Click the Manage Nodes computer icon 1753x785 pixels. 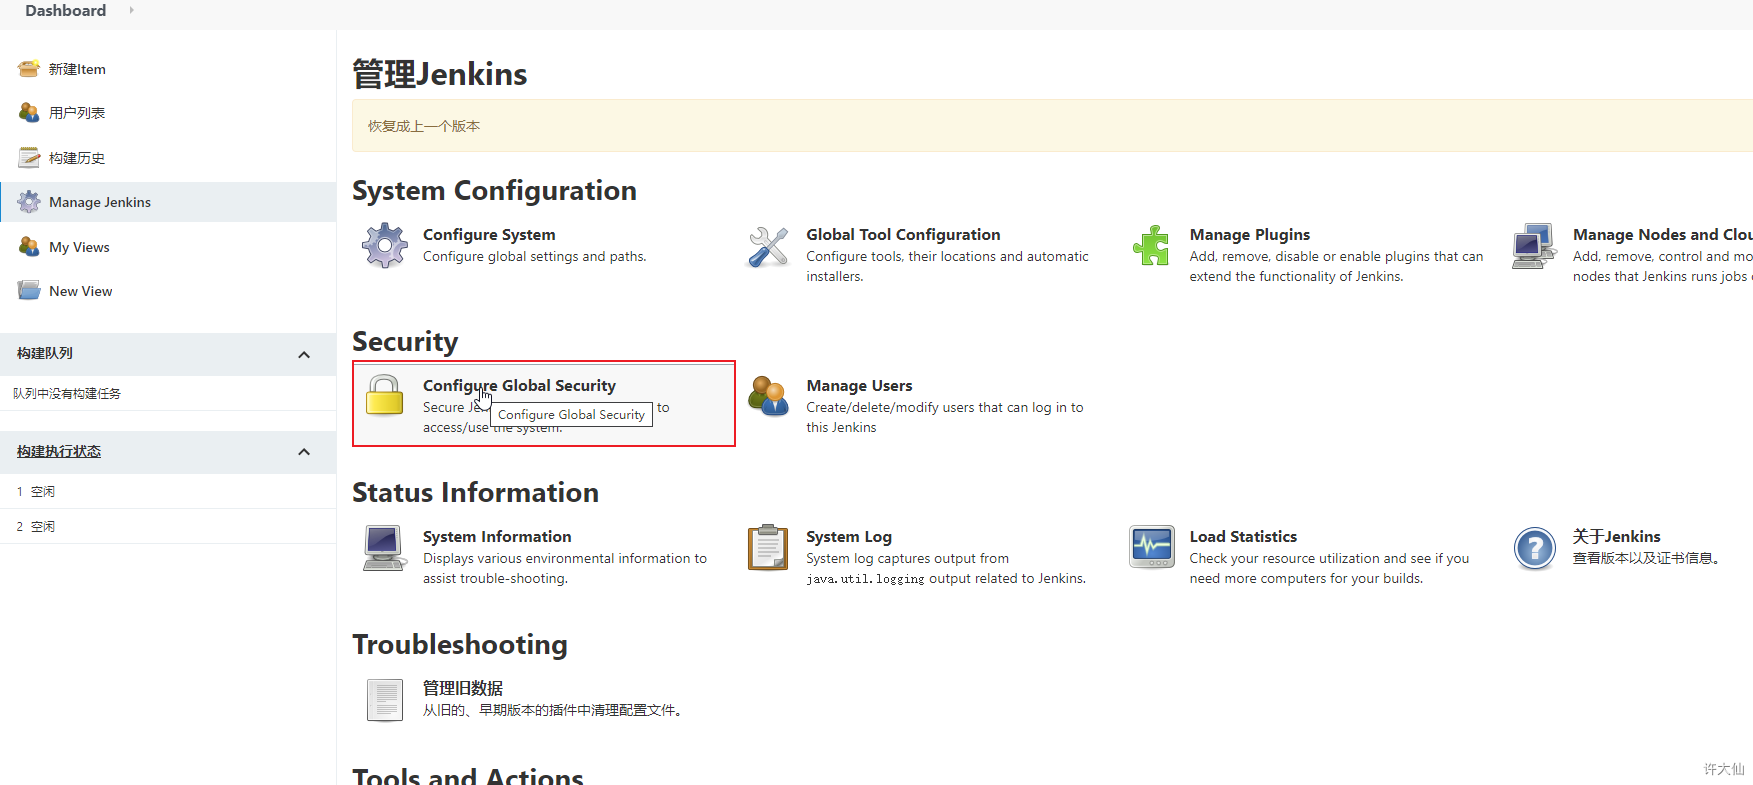(x=1534, y=246)
